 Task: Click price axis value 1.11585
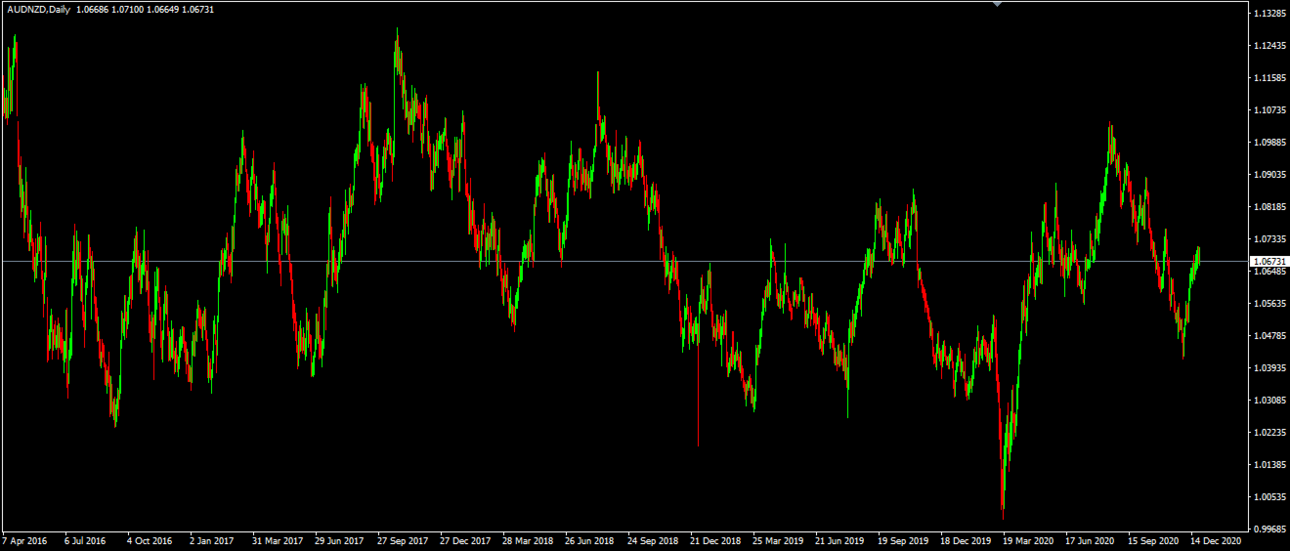1268,78
